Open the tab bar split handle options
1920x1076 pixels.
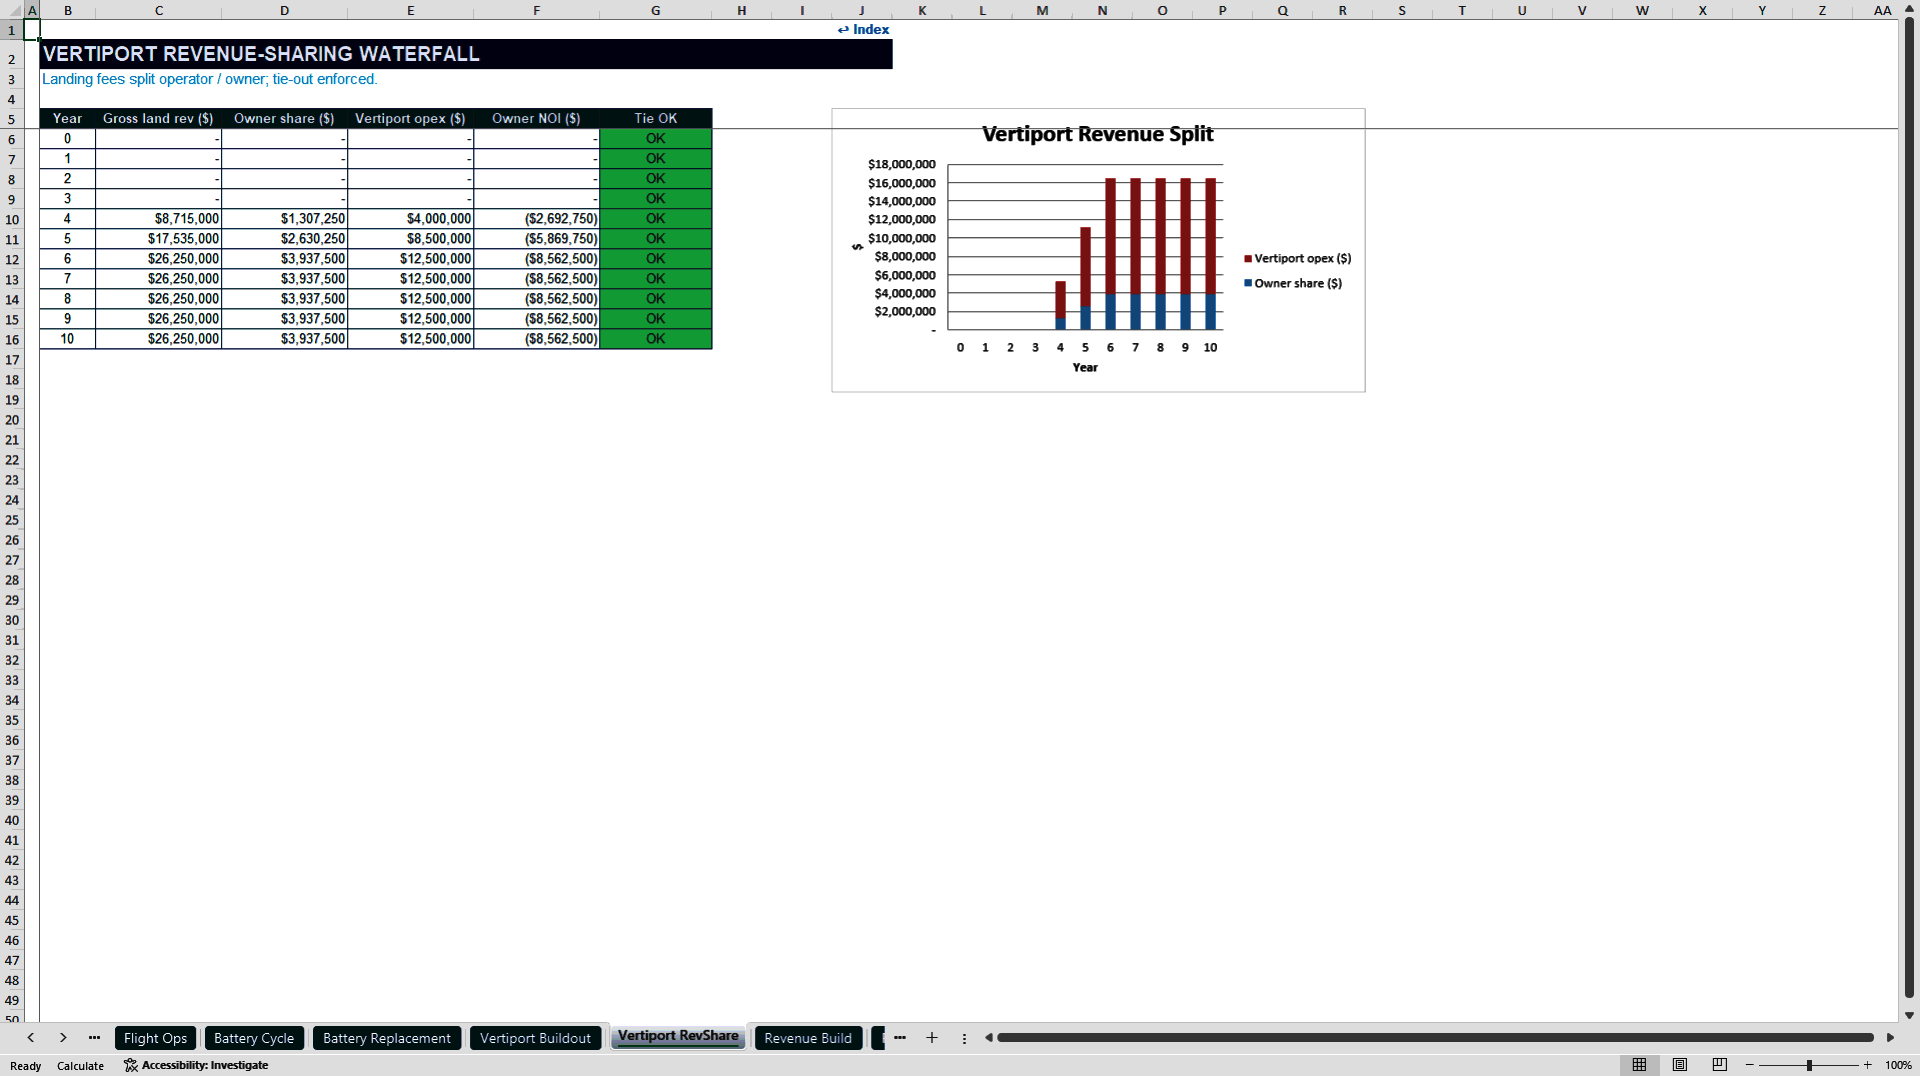tap(964, 1038)
